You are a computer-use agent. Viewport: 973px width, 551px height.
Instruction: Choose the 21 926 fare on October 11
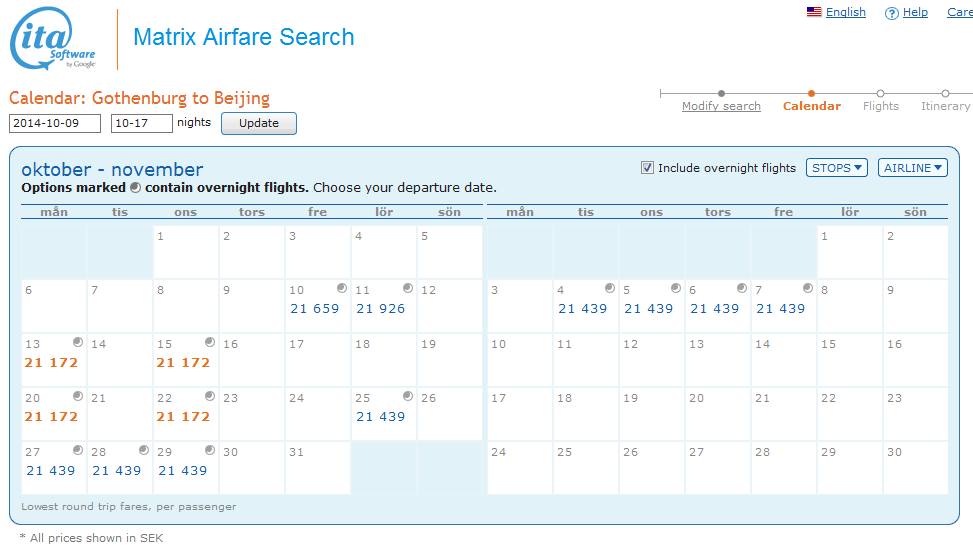point(380,308)
